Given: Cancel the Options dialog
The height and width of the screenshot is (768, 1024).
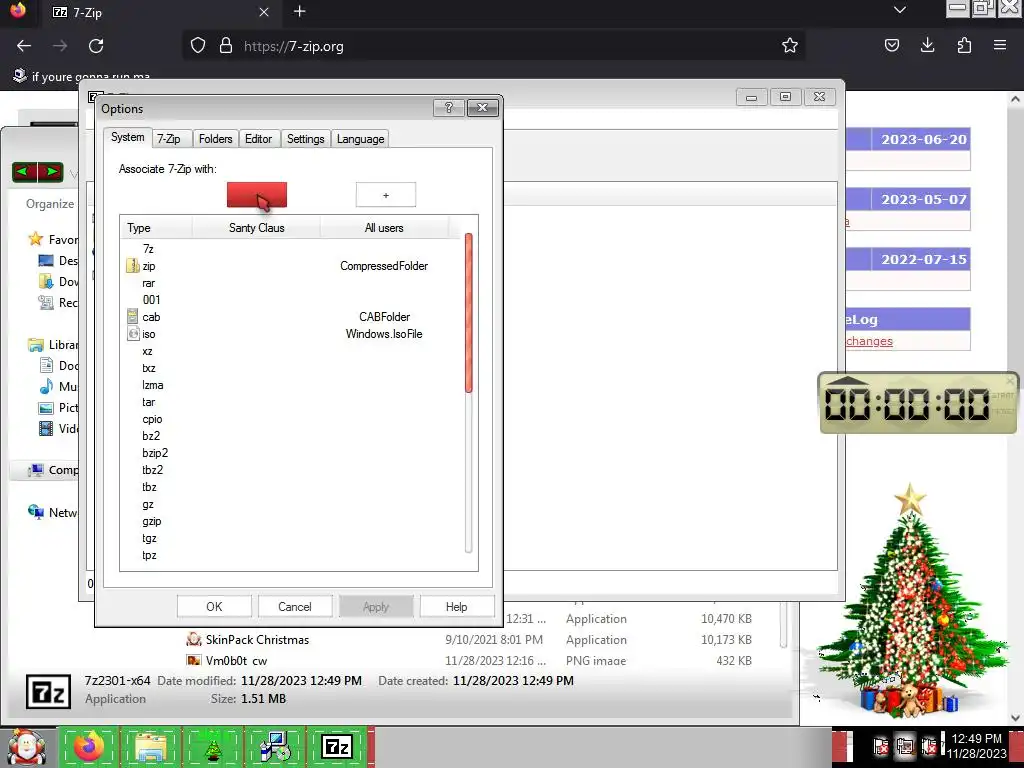Looking at the screenshot, I should (295, 607).
